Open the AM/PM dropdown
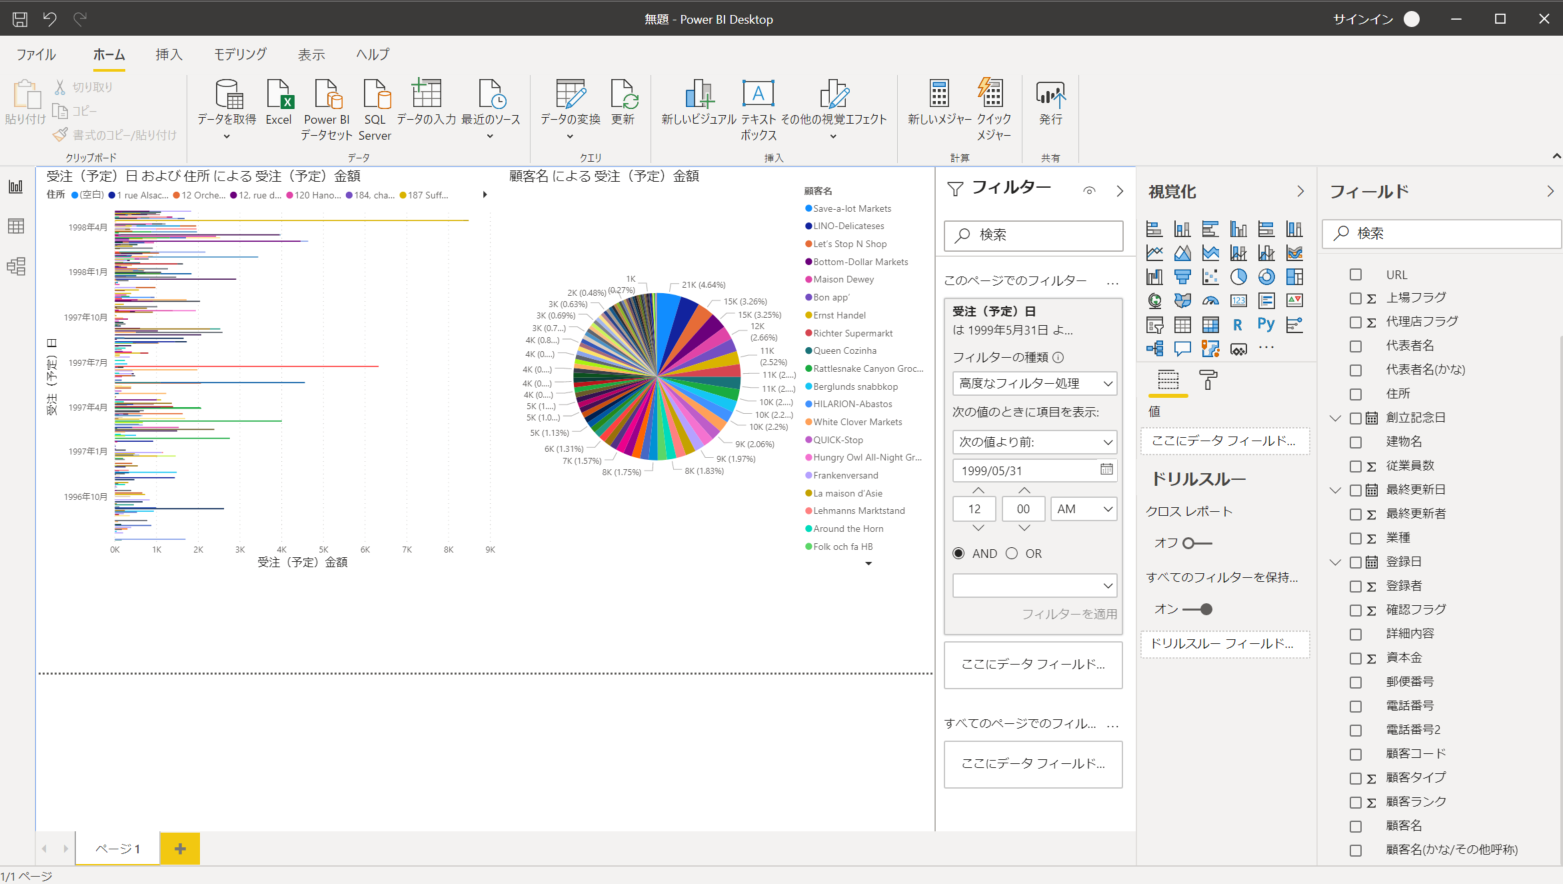 pos(1083,509)
